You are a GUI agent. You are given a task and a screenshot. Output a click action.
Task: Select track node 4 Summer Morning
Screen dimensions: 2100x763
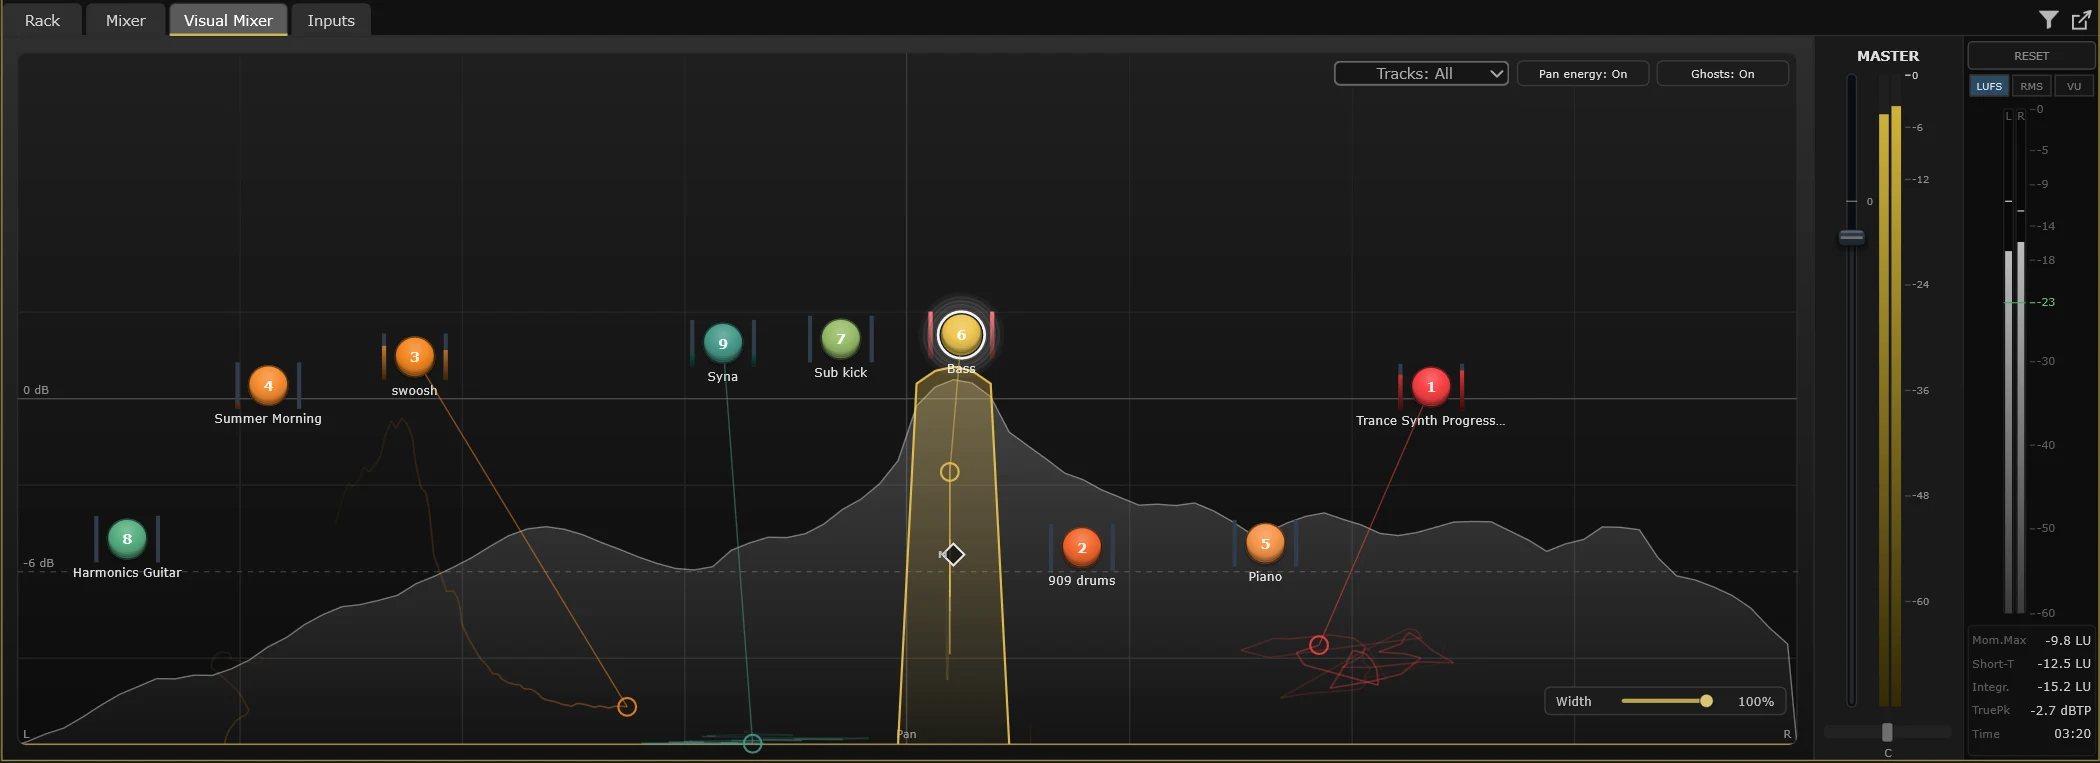tap(268, 385)
